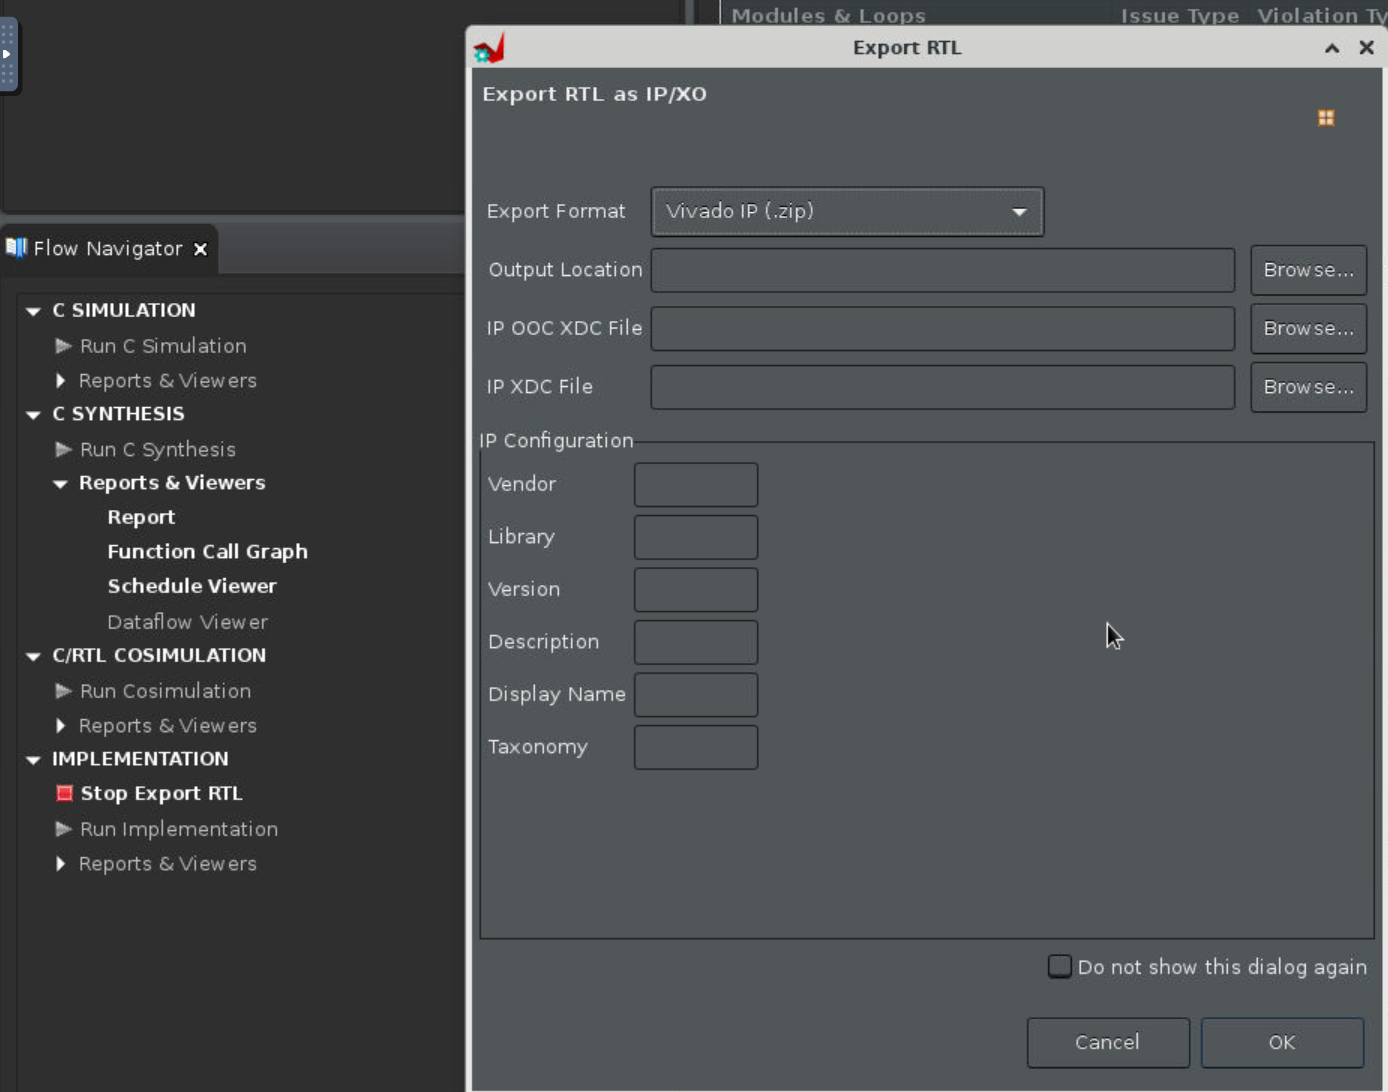Click the Vitis HLS logo in dialog title bar

coord(489,47)
